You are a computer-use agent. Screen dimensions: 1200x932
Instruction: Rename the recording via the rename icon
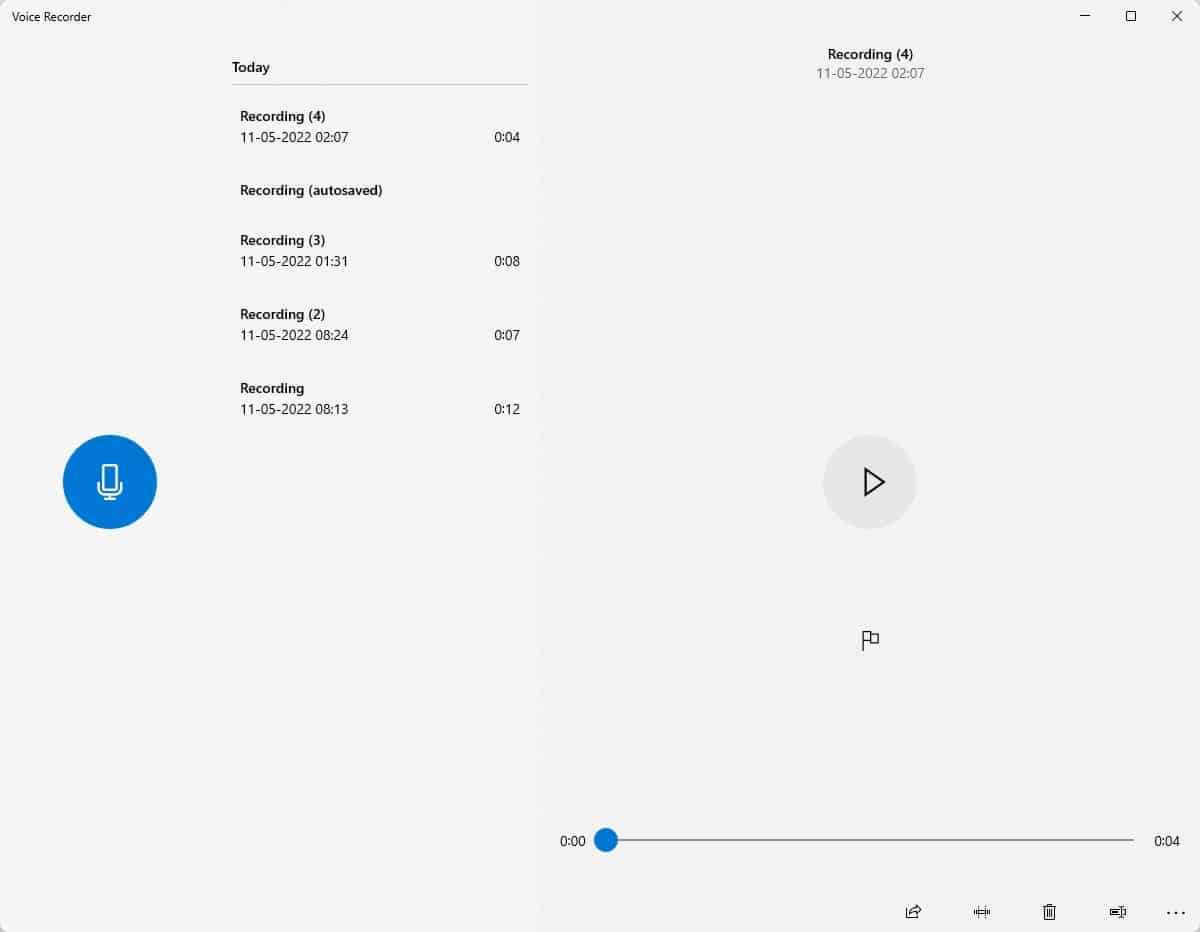(x=1118, y=912)
